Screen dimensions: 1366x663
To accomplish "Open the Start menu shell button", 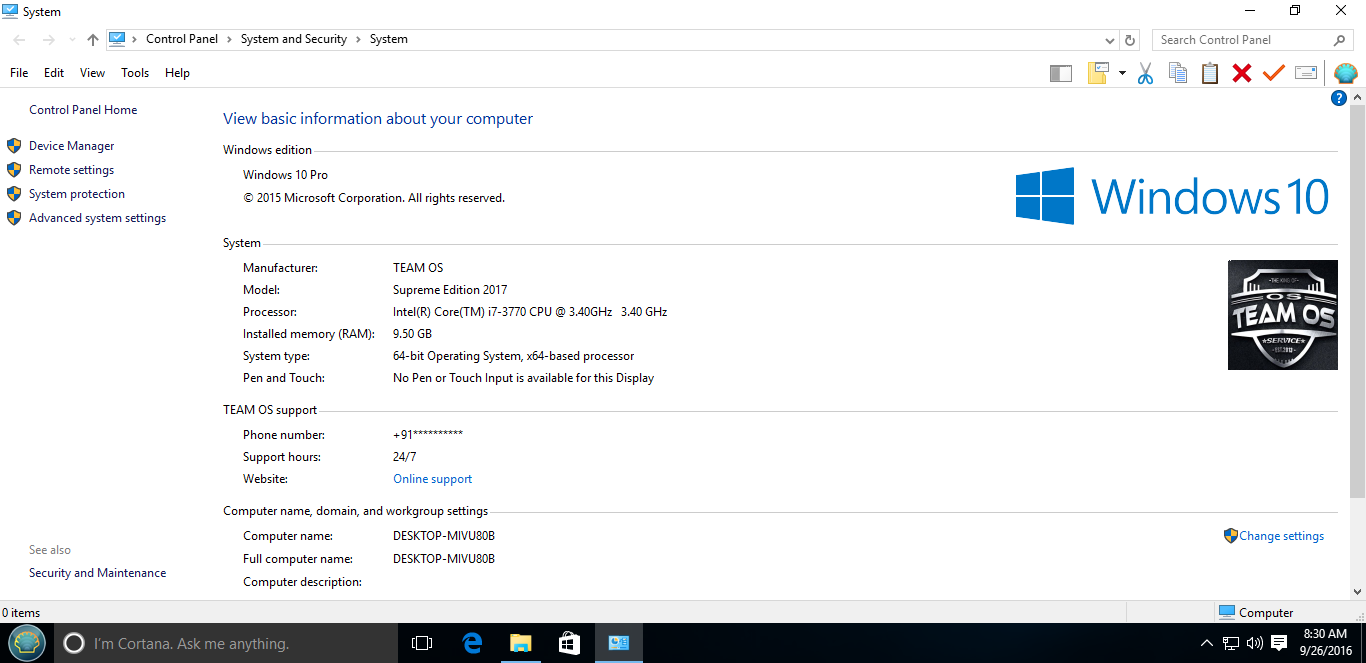I will point(27,643).
